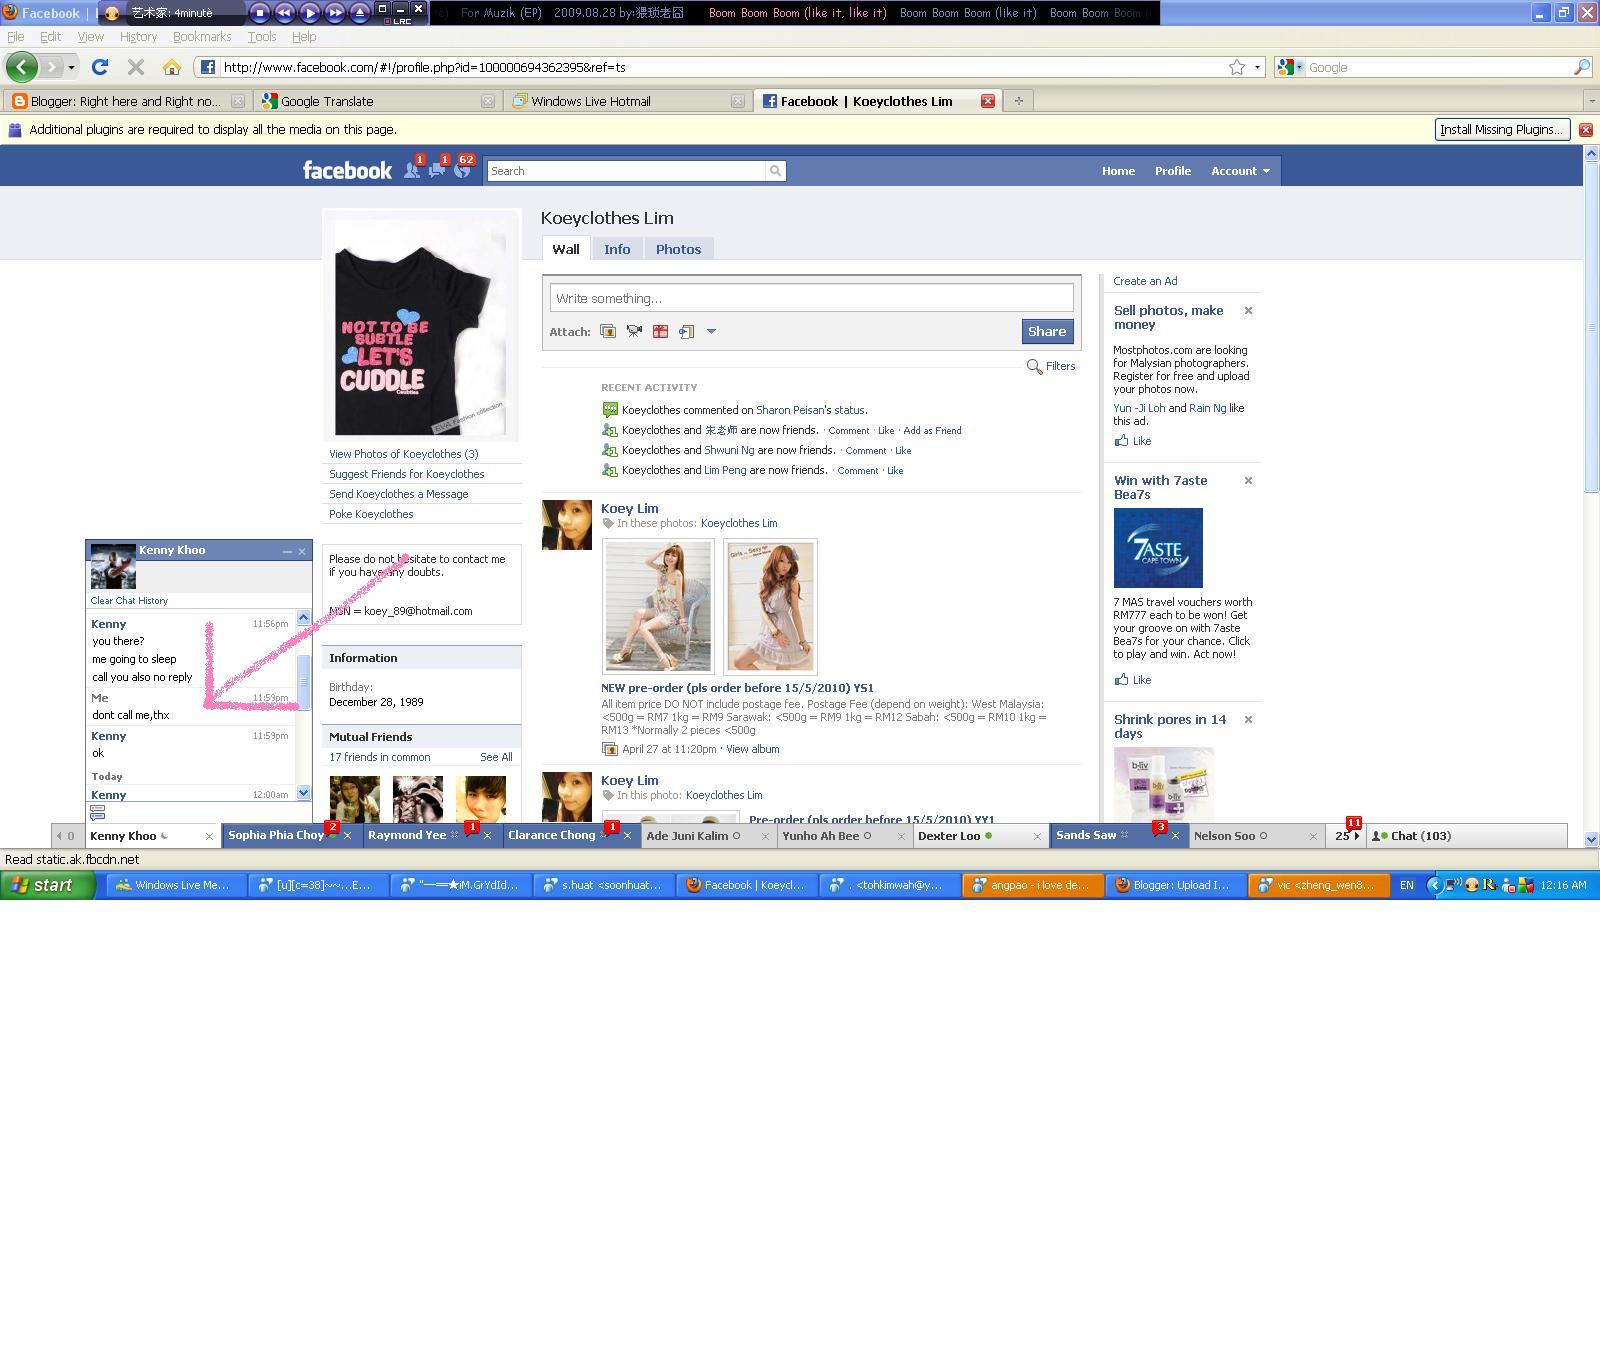
Task: Attach a photo icon
Action: click(608, 331)
